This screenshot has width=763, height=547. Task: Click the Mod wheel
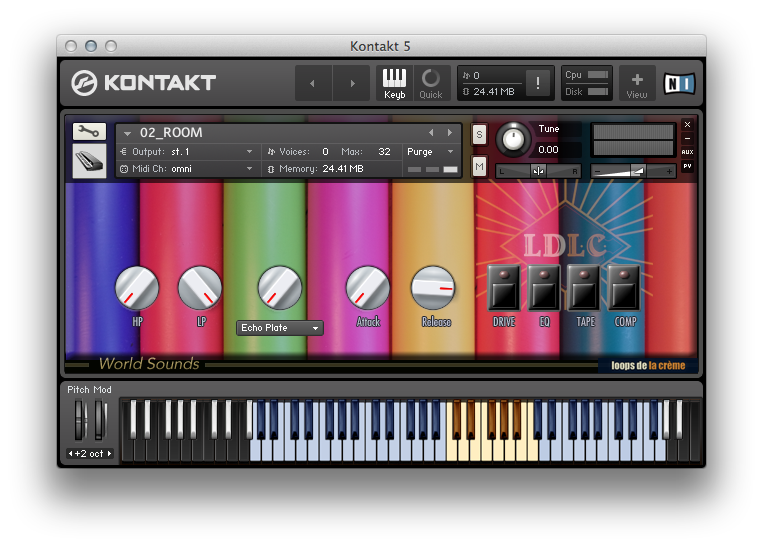[100, 419]
